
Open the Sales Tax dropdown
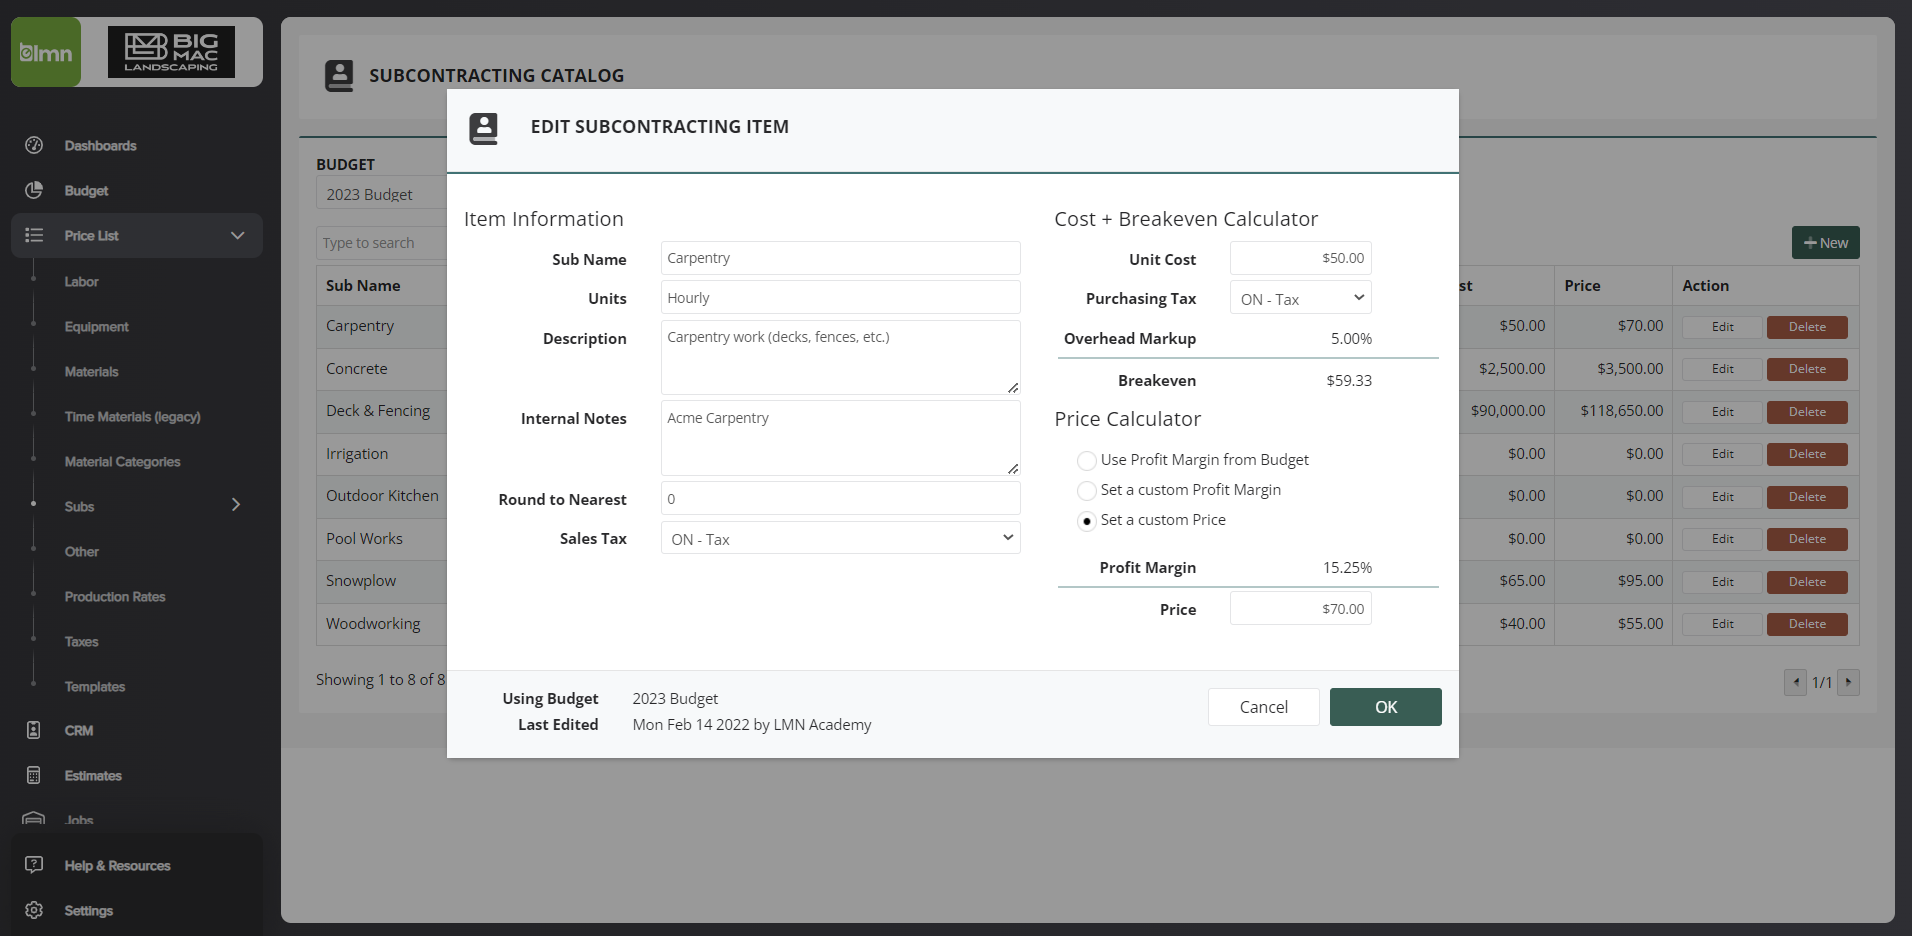pos(841,538)
